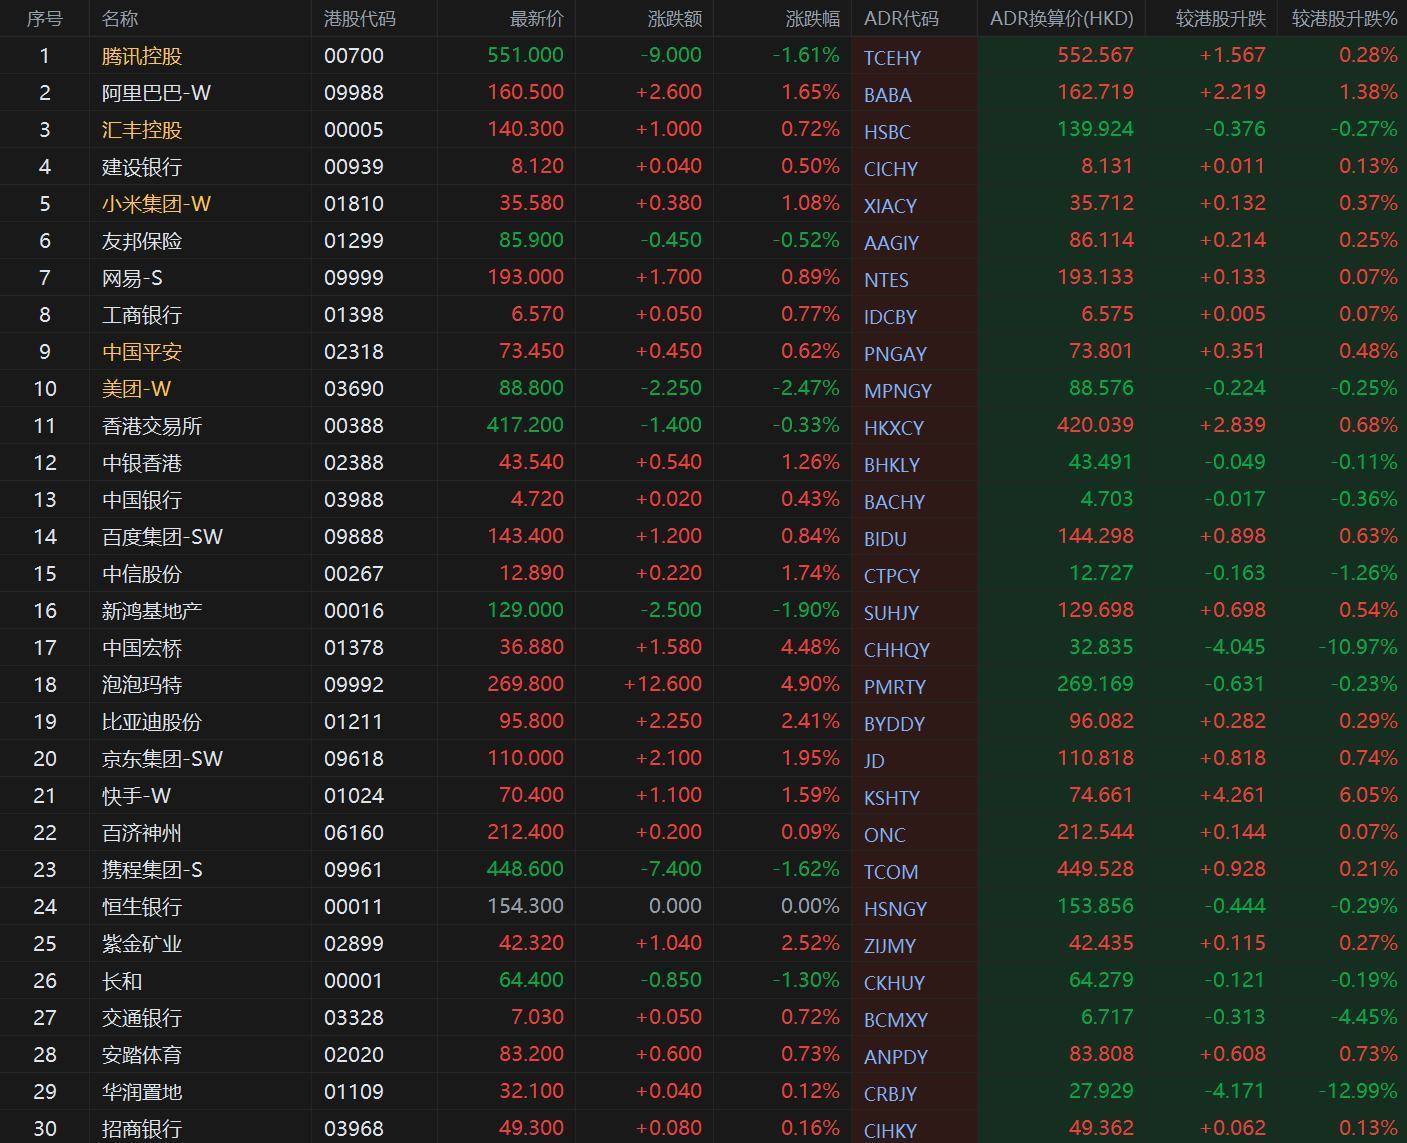Click the JD ADR code
1407x1143 pixels.
tap(874, 761)
